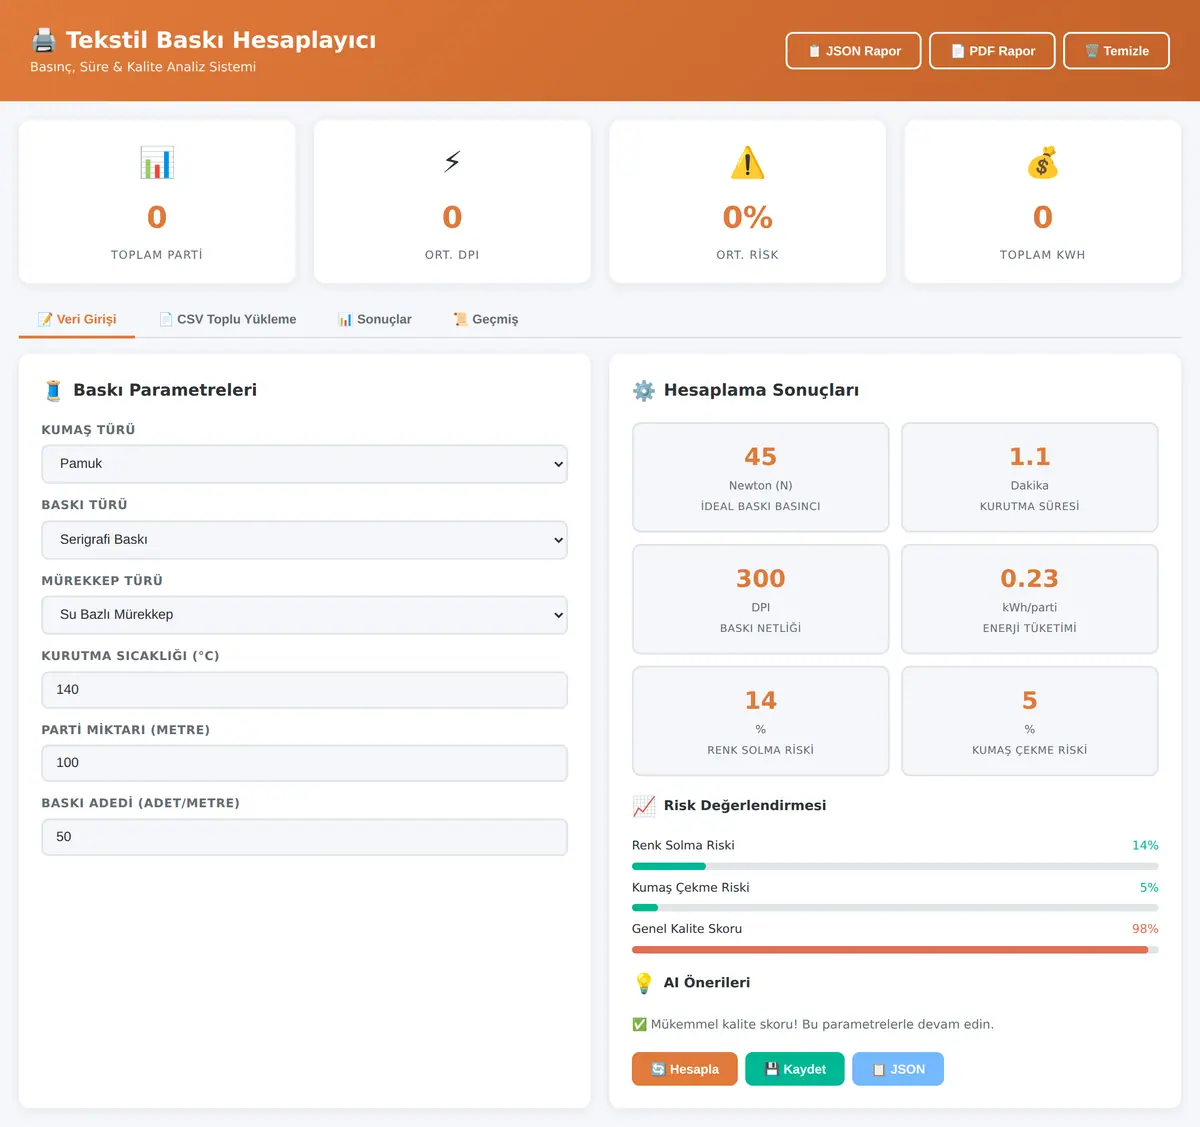The height and width of the screenshot is (1127, 1200).
Task: Click the bar chart icon above Toplam Parti
Action: 157,162
